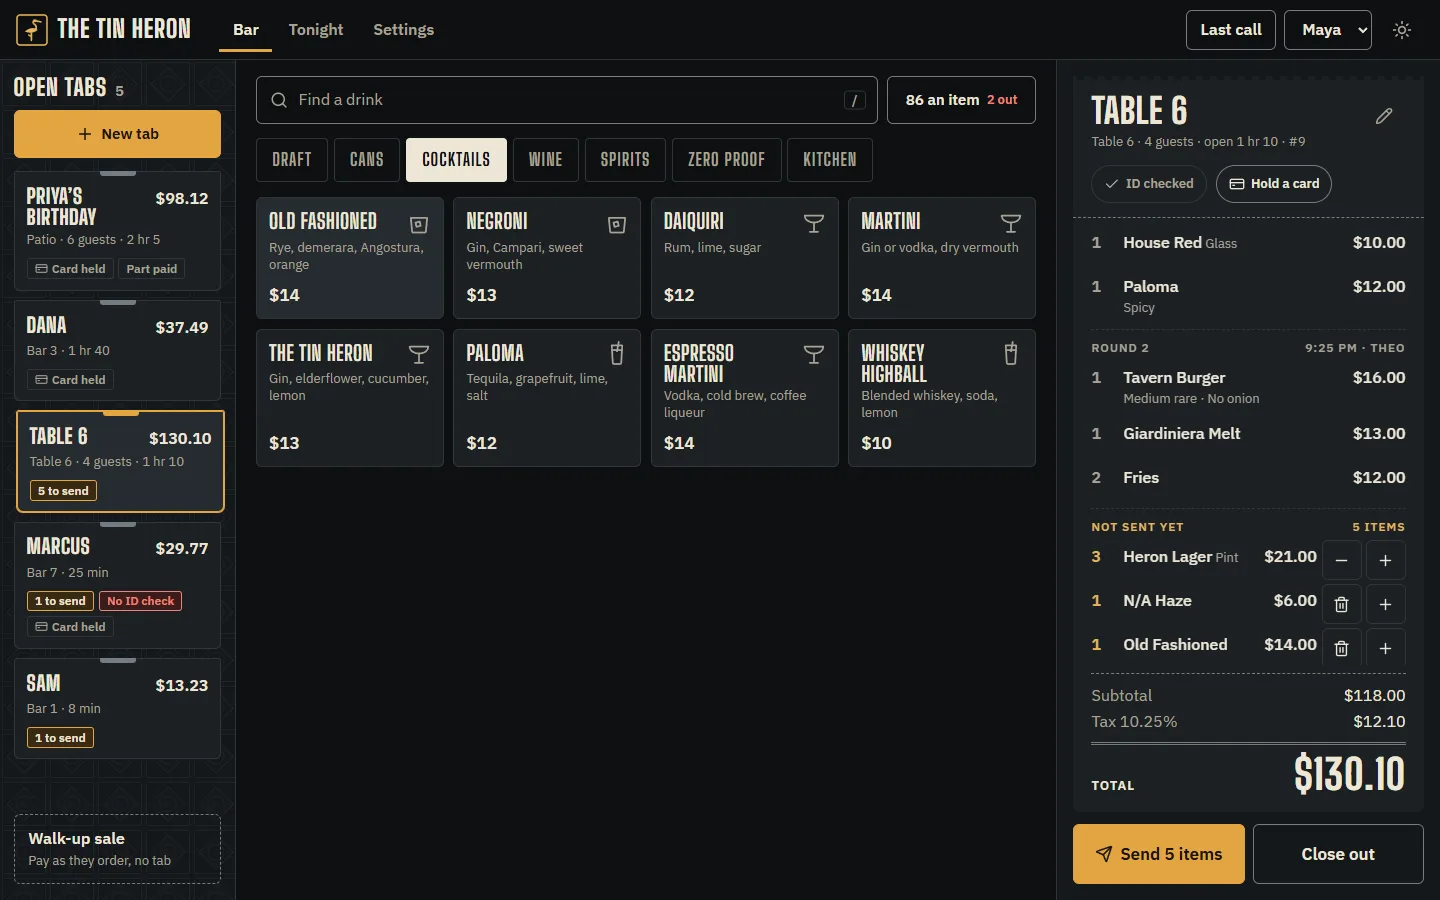Open Dana's tab at Bar 3
Image resolution: width=1440 pixels, height=900 pixels.
click(x=118, y=351)
